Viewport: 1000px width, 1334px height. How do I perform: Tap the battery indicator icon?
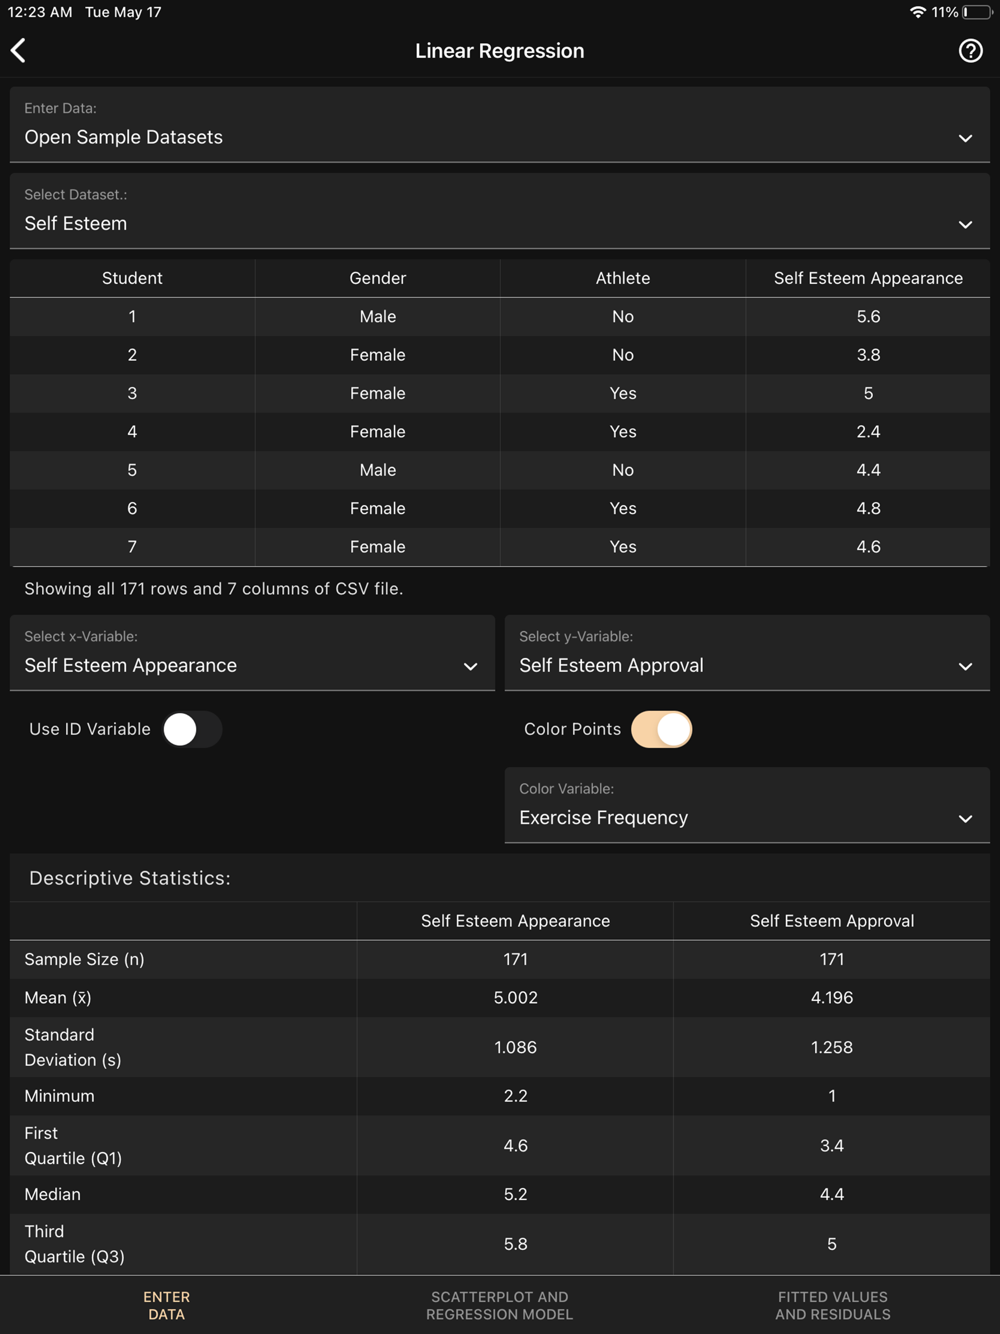[977, 12]
